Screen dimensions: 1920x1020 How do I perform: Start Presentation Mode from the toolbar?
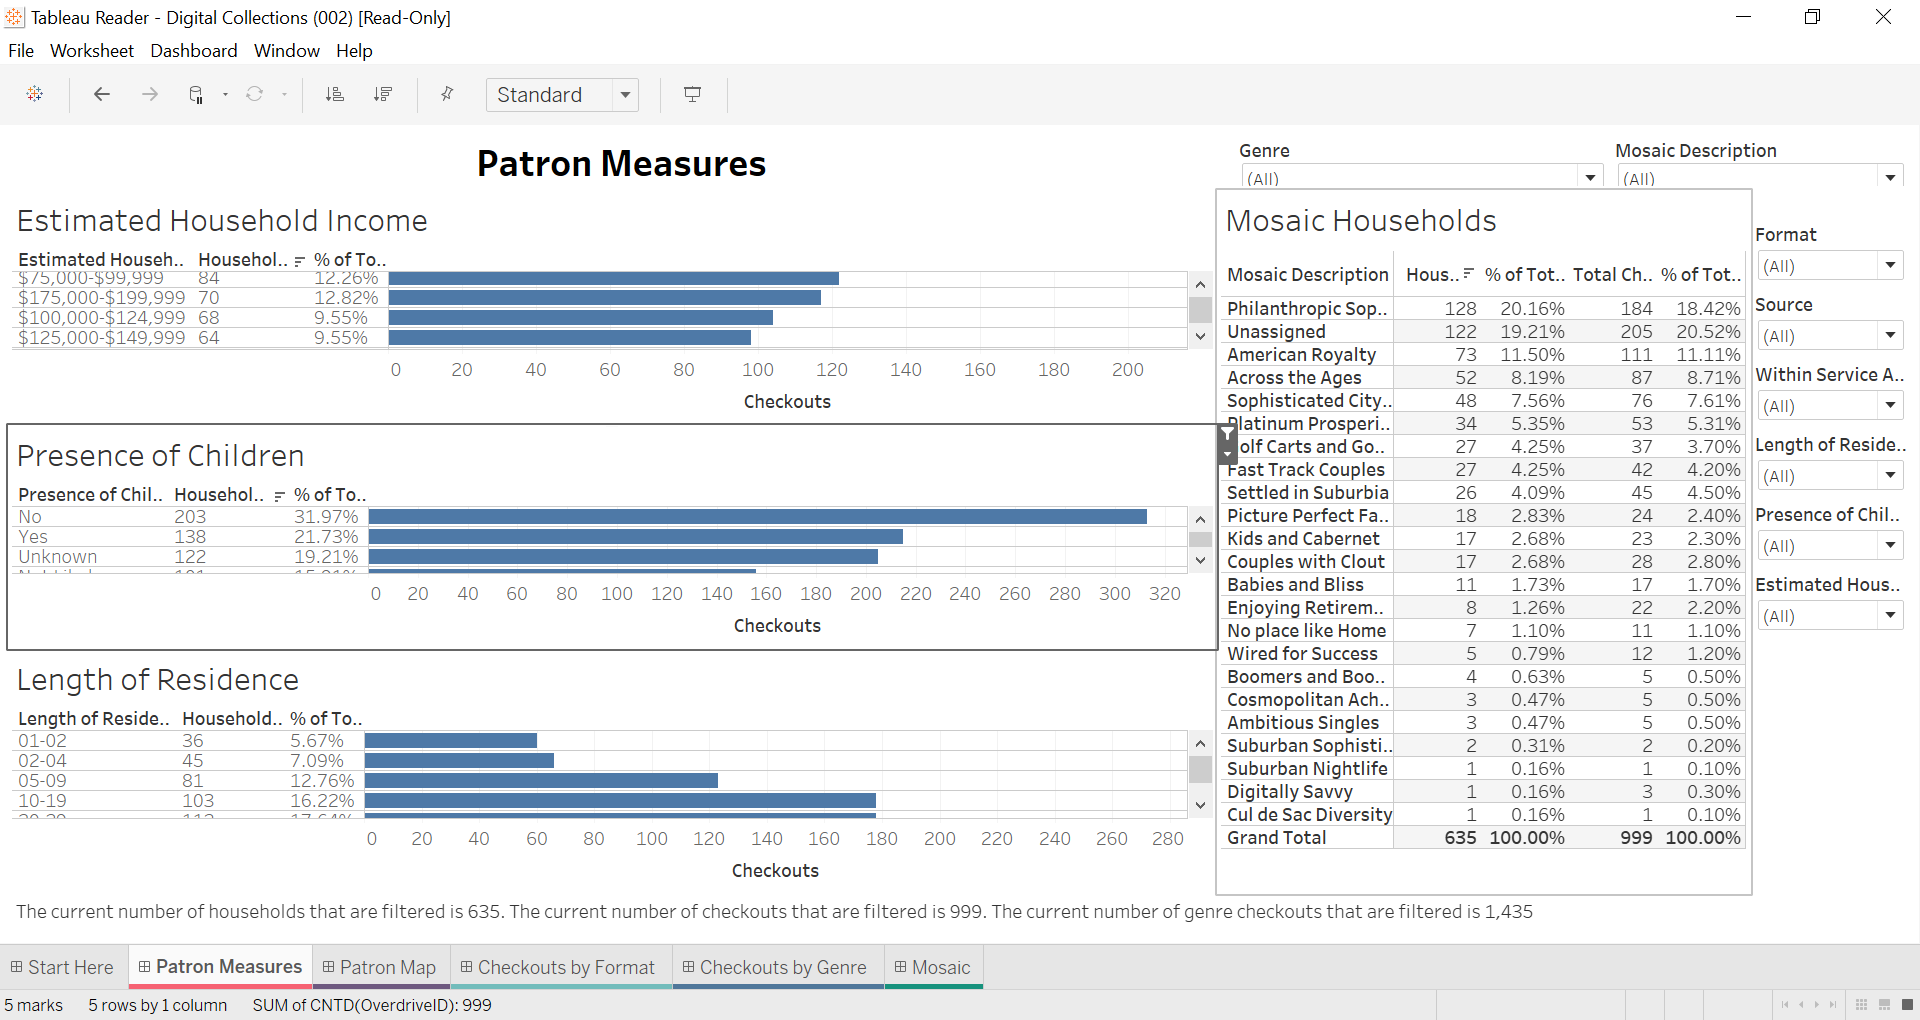(692, 94)
